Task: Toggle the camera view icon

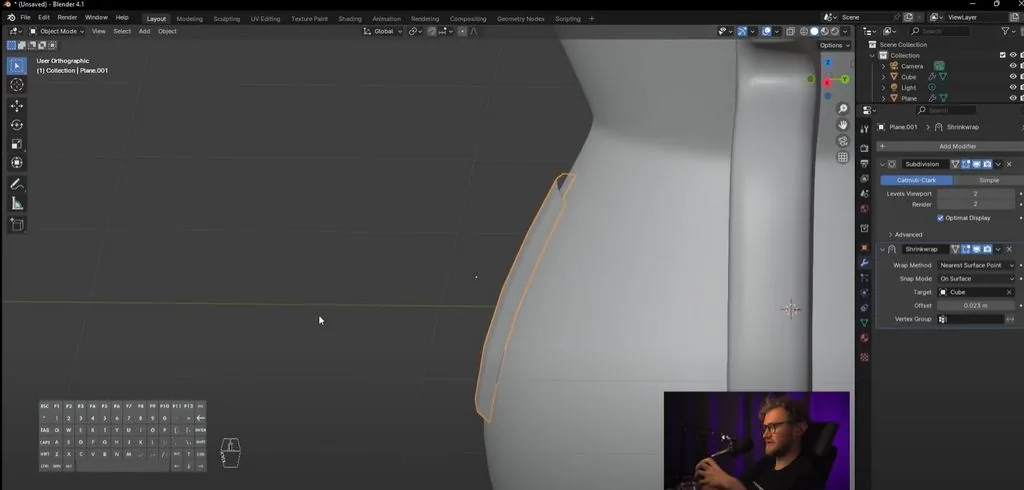Action: tap(843, 141)
